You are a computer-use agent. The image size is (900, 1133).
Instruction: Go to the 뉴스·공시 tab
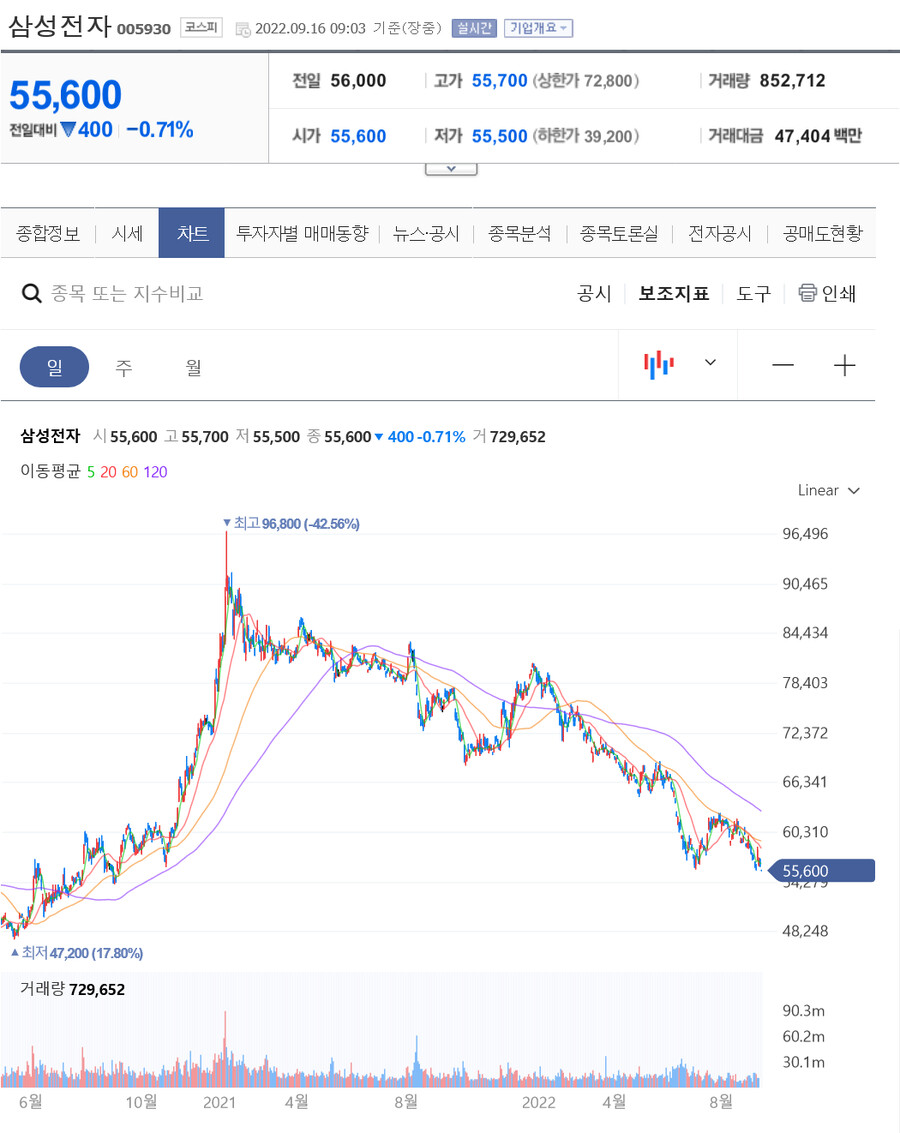coord(426,234)
